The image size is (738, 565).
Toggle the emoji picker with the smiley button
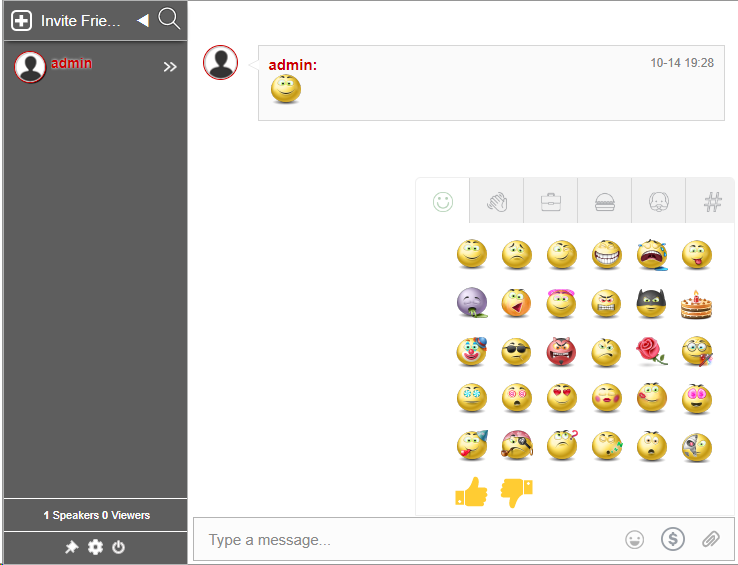(x=634, y=540)
